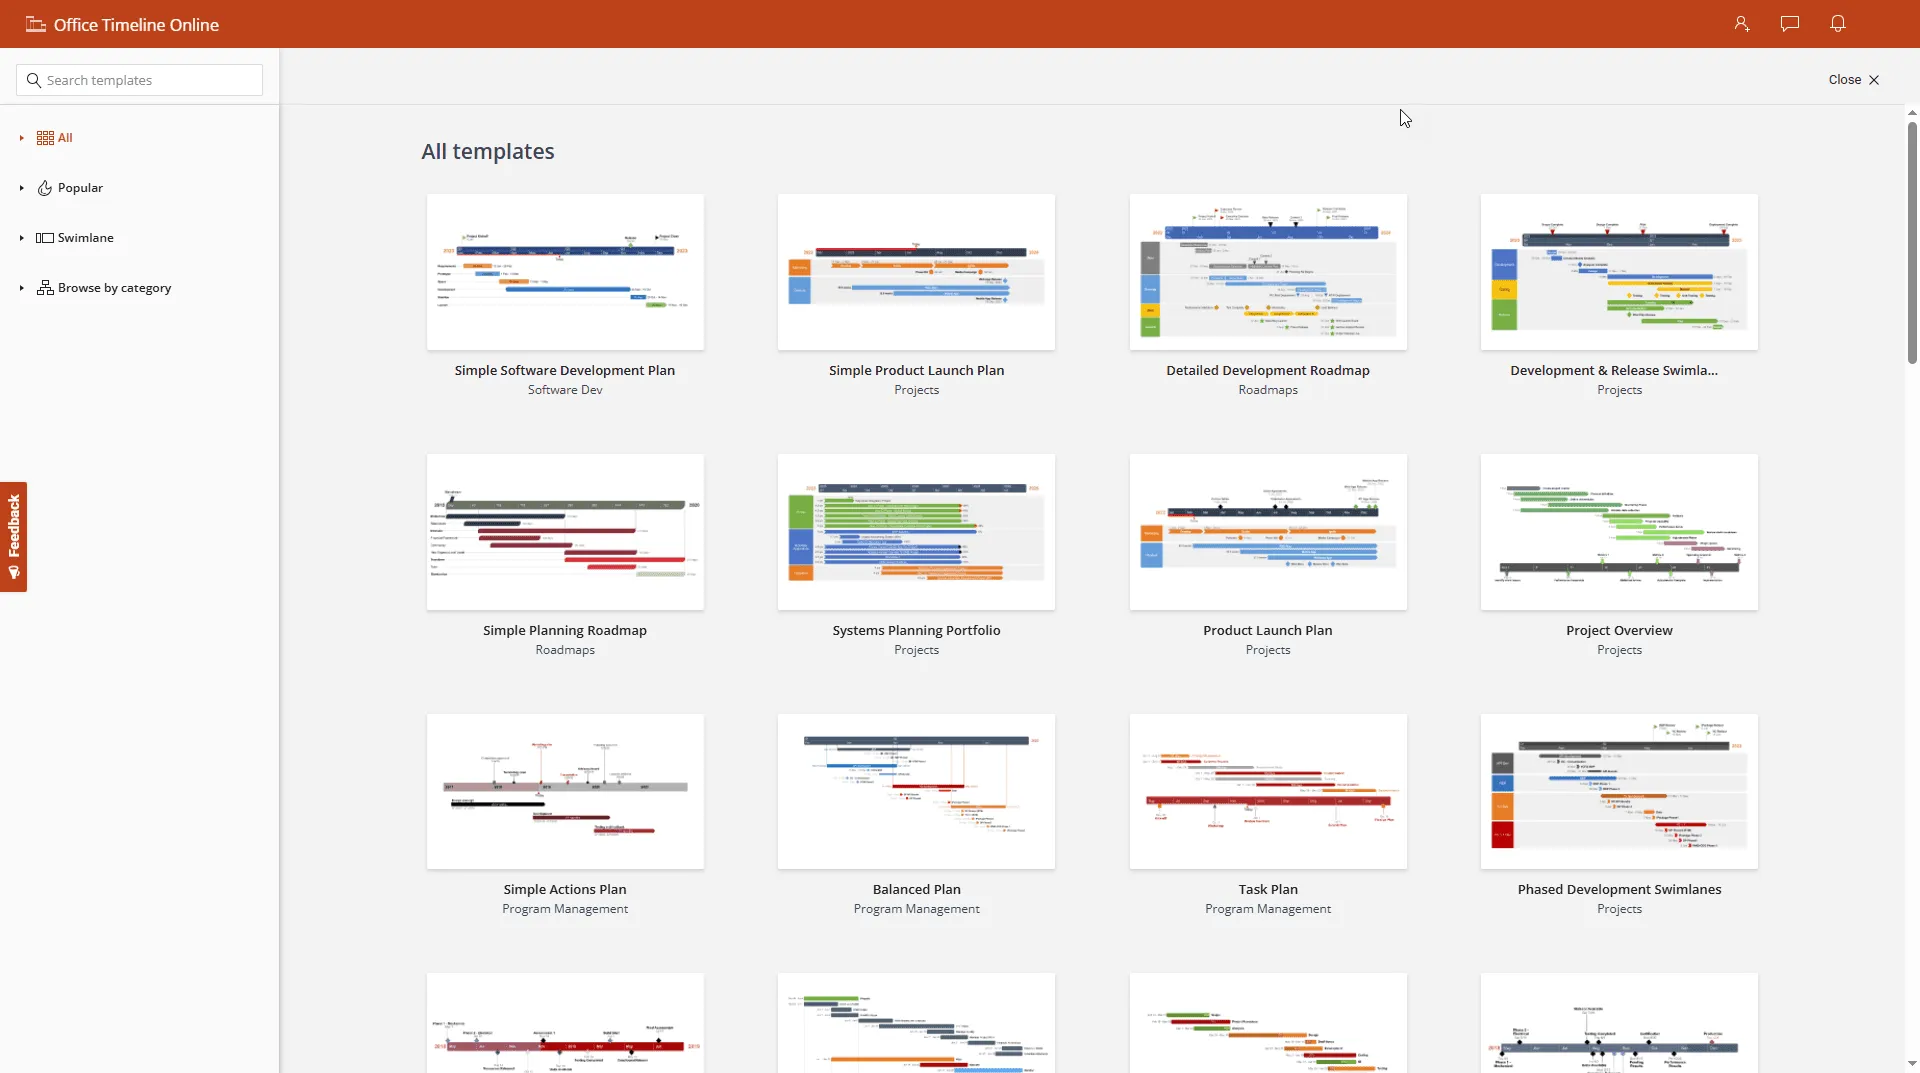Viewport: 1920px width, 1073px height.
Task: Open the user account profile icon
Action: pyautogui.click(x=1741, y=24)
